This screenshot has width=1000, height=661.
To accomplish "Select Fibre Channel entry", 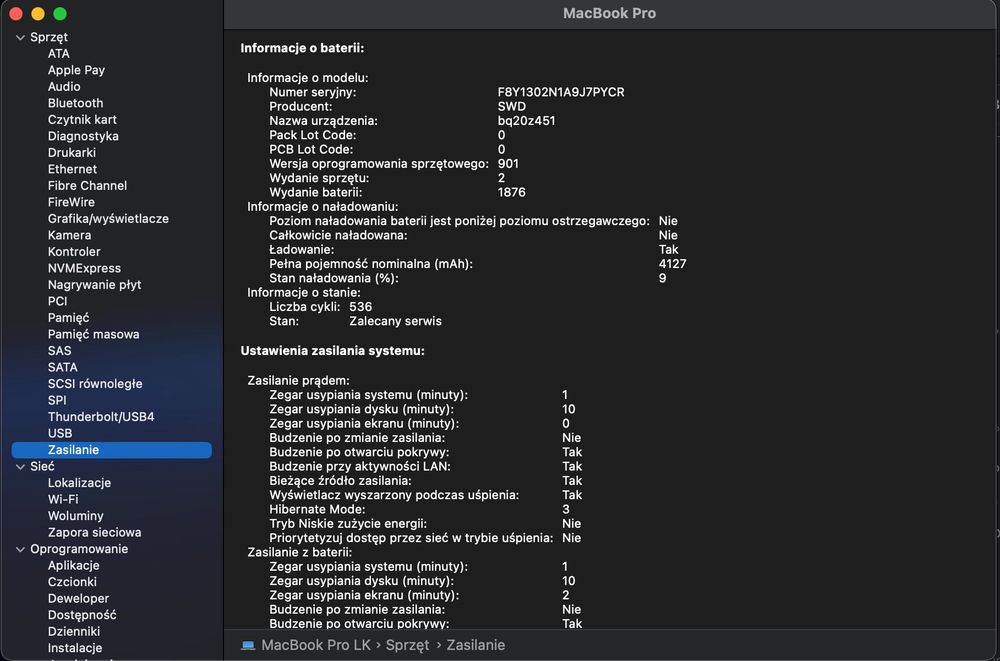I will [87, 186].
